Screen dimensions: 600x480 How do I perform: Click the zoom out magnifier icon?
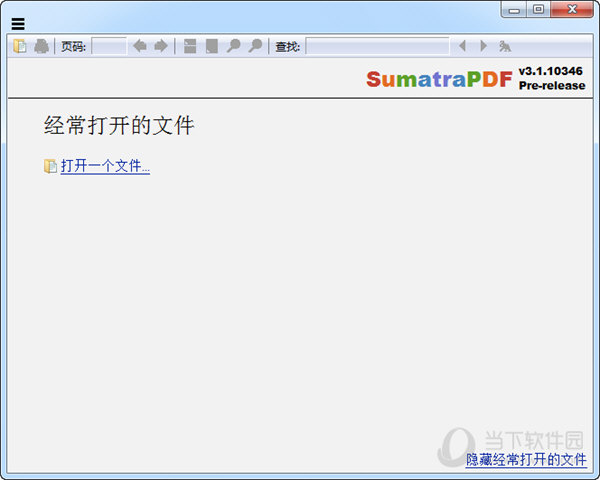pos(233,46)
